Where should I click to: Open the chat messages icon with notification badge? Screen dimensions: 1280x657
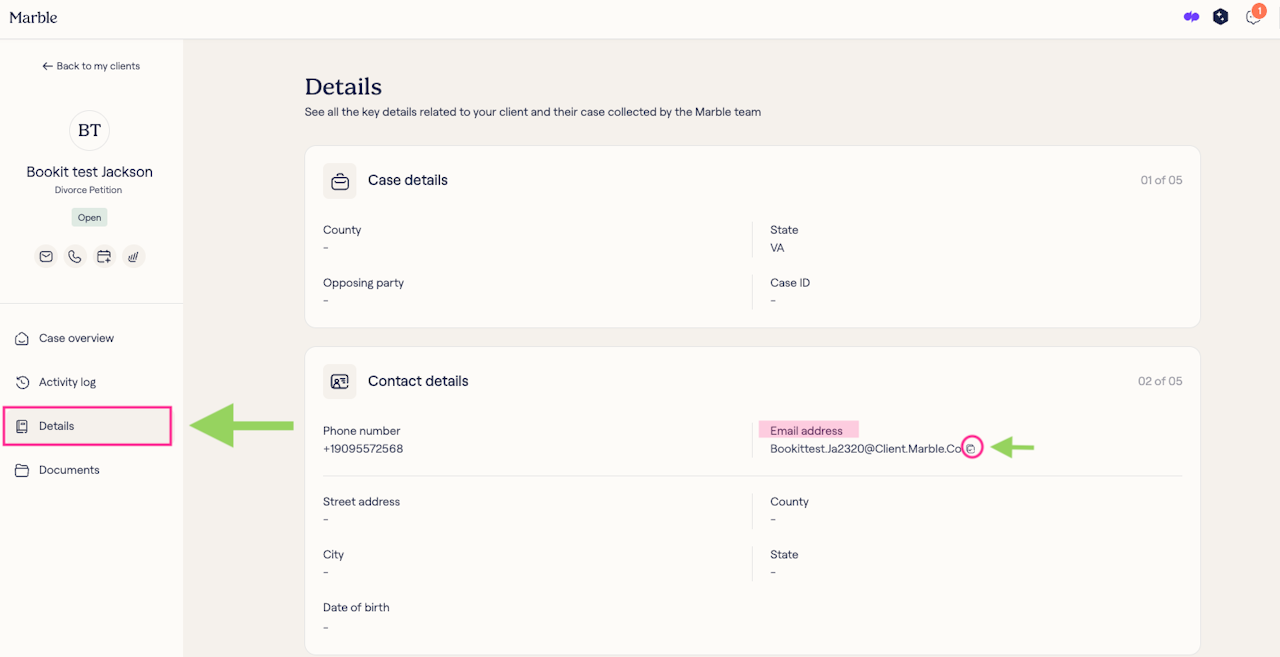click(x=1253, y=17)
